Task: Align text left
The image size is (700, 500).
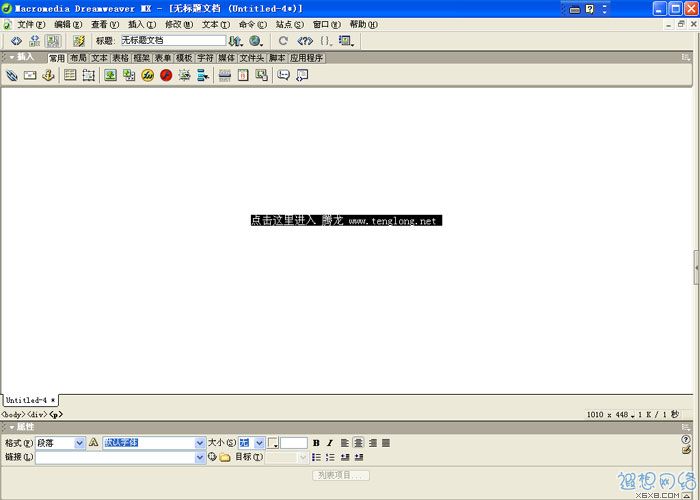Action: pos(345,443)
